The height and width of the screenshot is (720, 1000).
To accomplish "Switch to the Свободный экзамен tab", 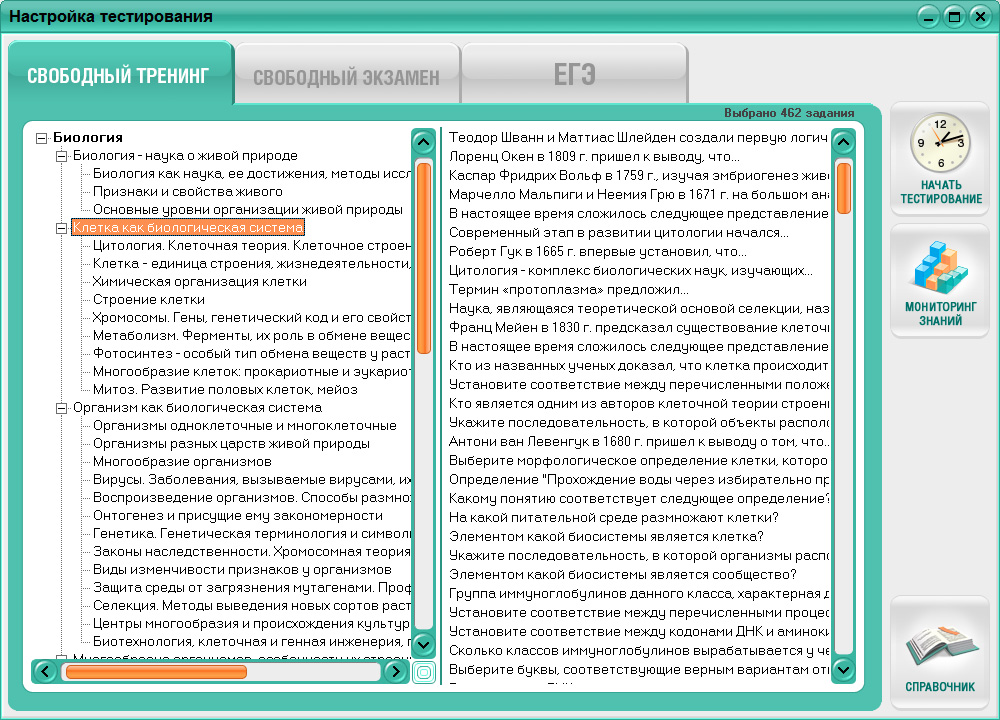I will coord(346,77).
